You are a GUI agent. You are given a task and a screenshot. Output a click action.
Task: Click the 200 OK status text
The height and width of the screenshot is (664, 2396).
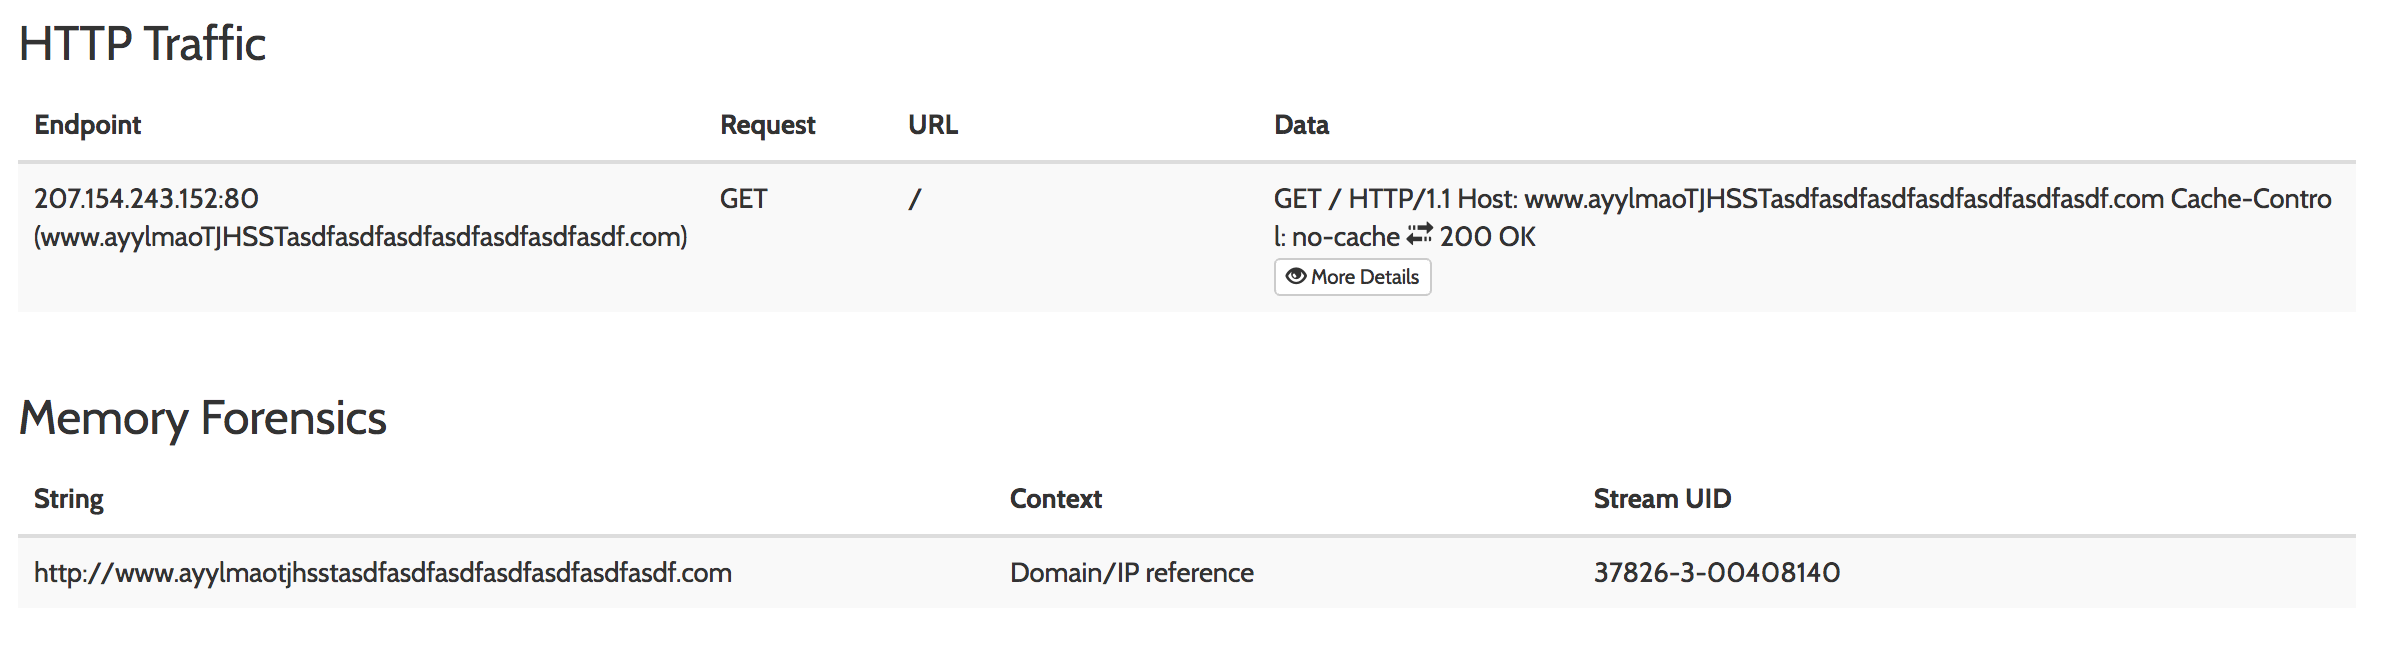click(x=1488, y=237)
